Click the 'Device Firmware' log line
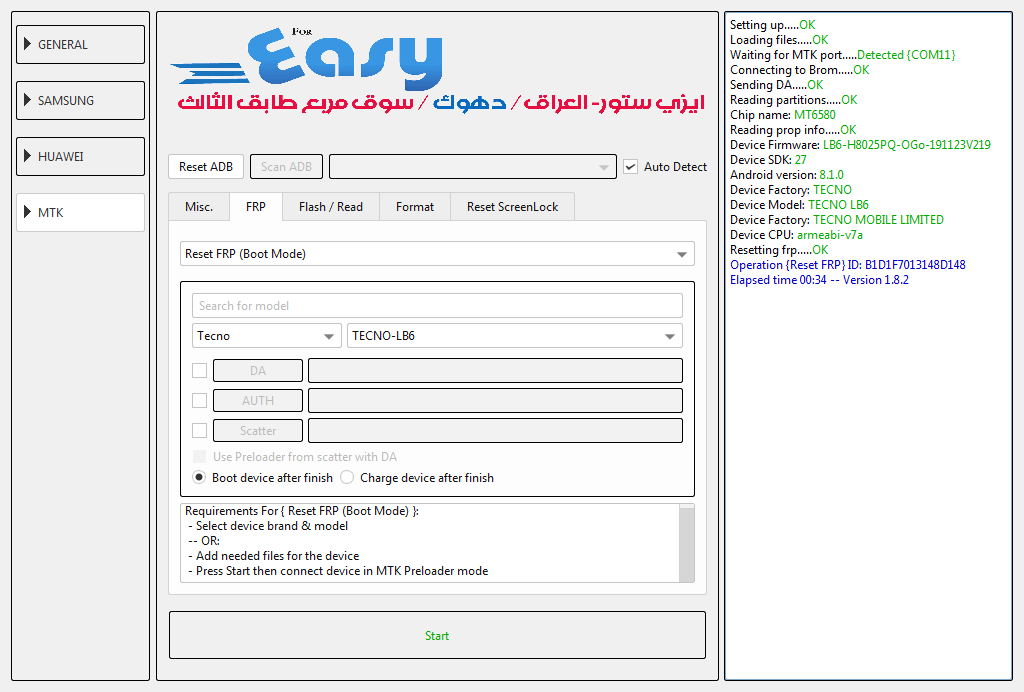Screen dimensions: 1024x692 point(860,145)
